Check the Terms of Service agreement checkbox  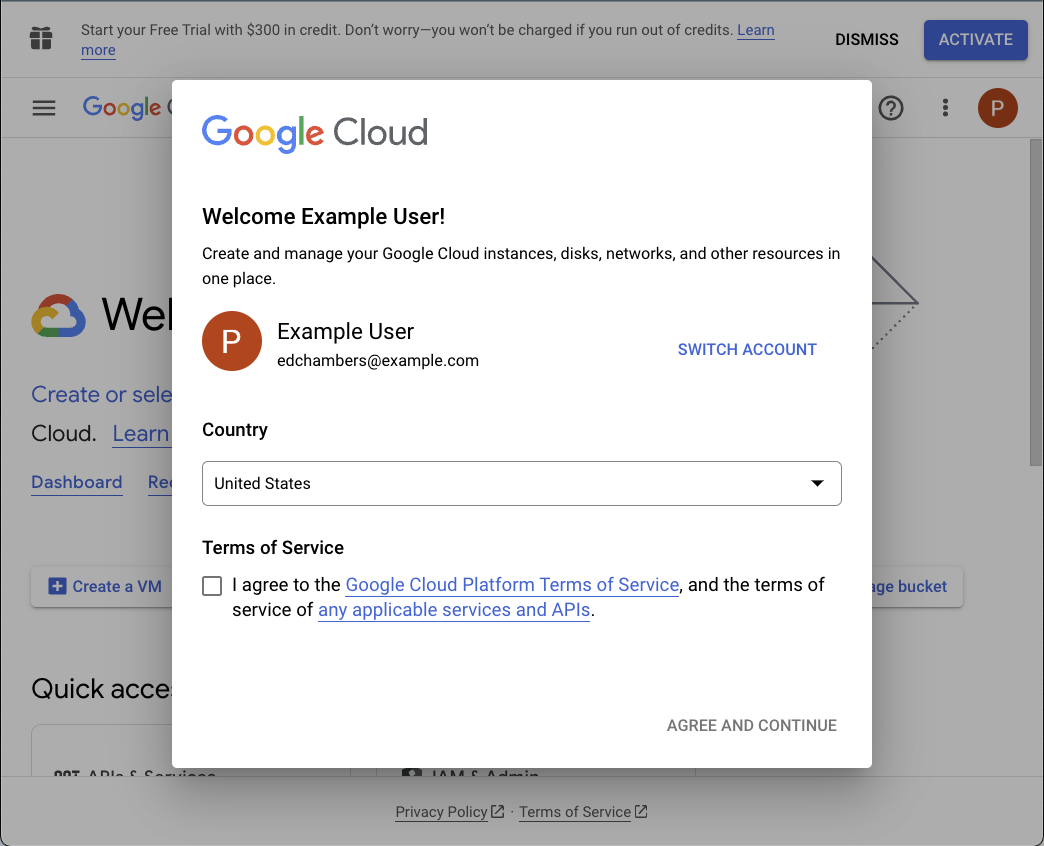point(212,586)
